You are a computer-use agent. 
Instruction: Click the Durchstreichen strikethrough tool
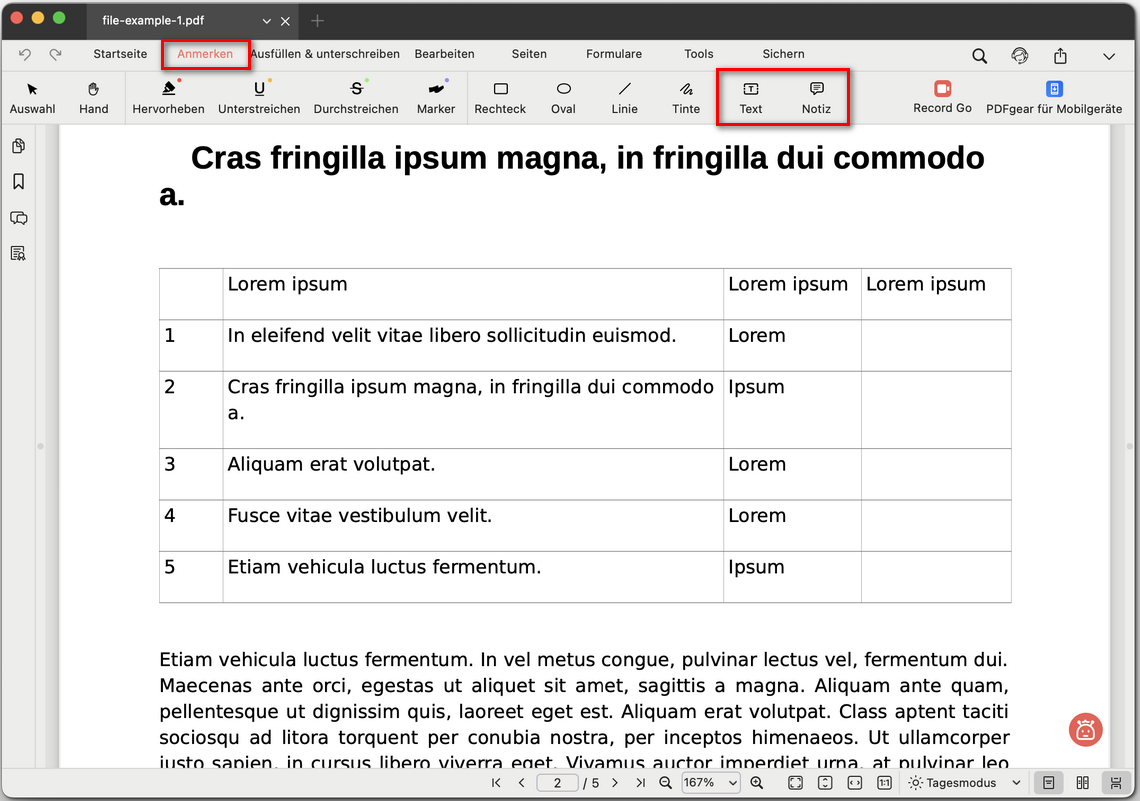click(x=356, y=97)
